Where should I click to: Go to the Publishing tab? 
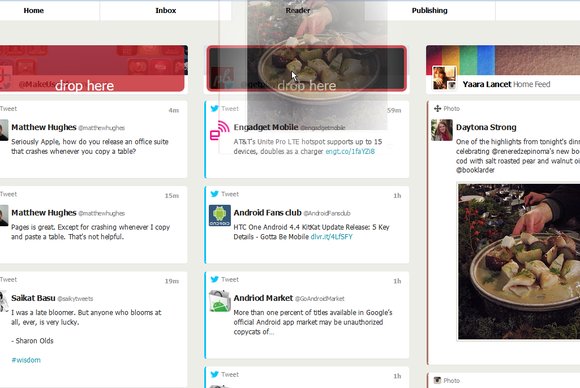click(x=429, y=11)
